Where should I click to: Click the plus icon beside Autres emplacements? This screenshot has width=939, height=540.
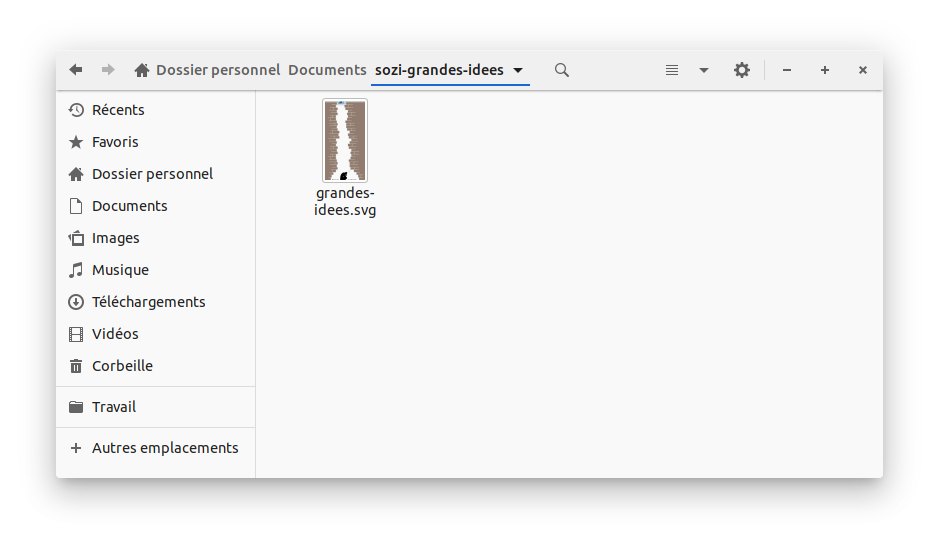coord(76,448)
